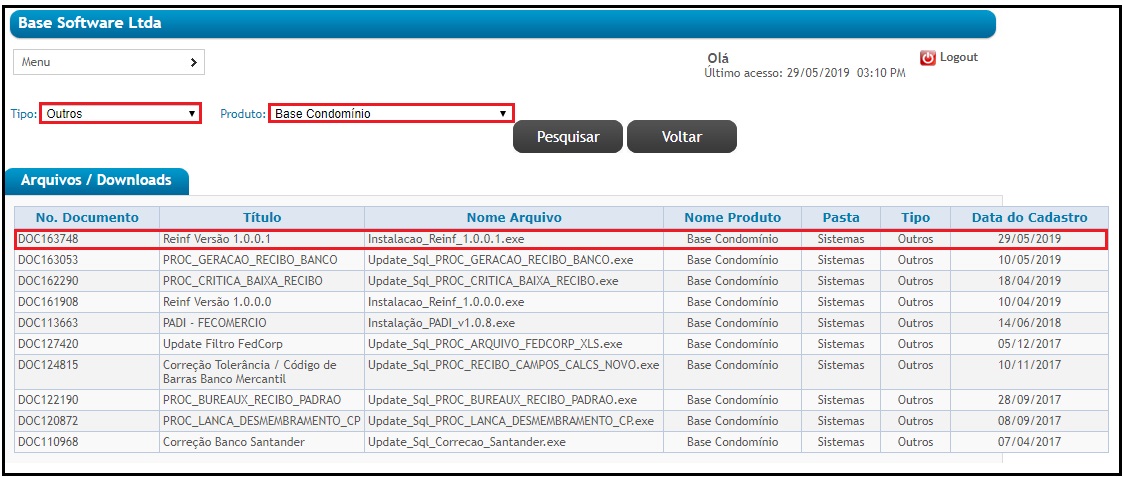Click the file Update_Sql_PROC_RECIBO_CAMPOS_CALCS_NOVO.exe
This screenshot has height=477, width=1124.
pyautogui.click(x=513, y=364)
